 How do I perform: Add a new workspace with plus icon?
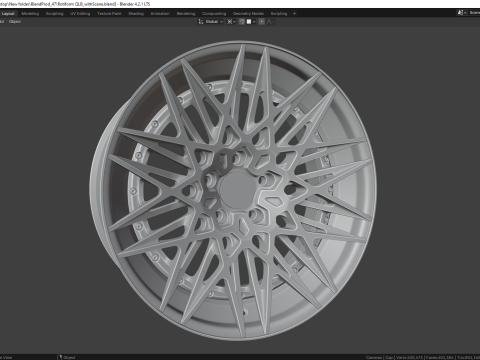coord(294,14)
